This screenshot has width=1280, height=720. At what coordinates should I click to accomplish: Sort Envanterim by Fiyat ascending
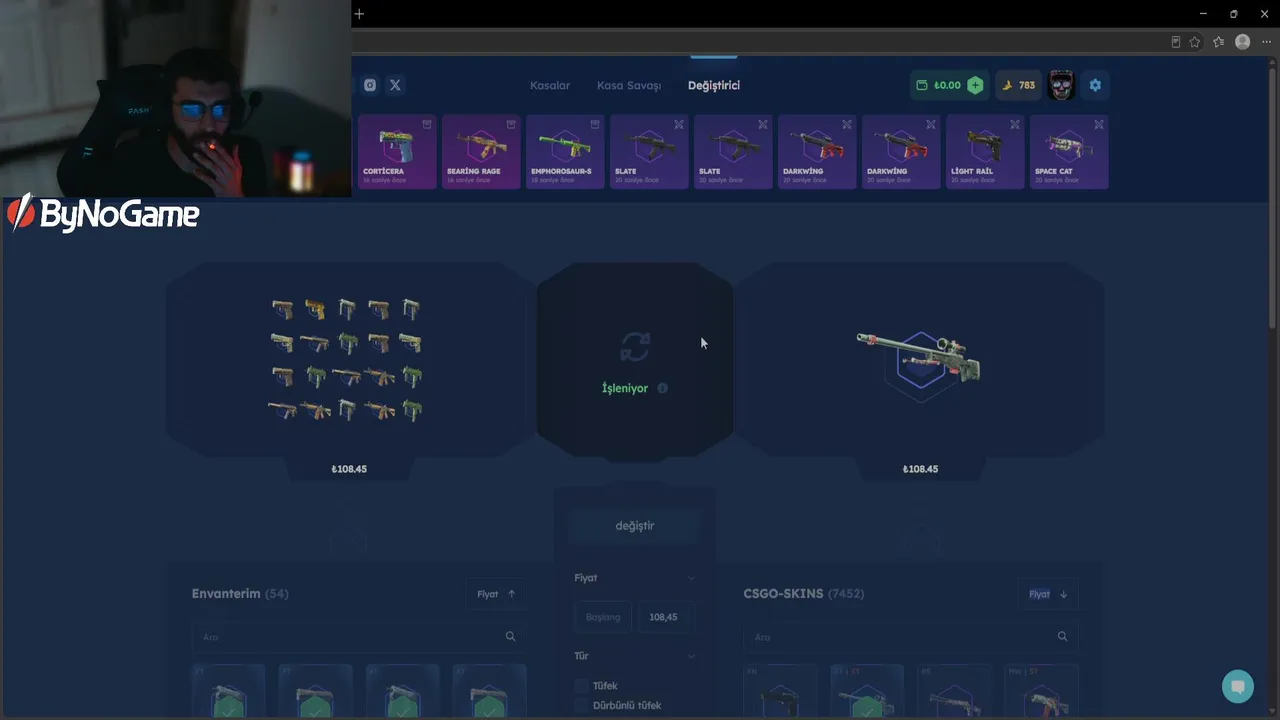pyautogui.click(x=496, y=594)
